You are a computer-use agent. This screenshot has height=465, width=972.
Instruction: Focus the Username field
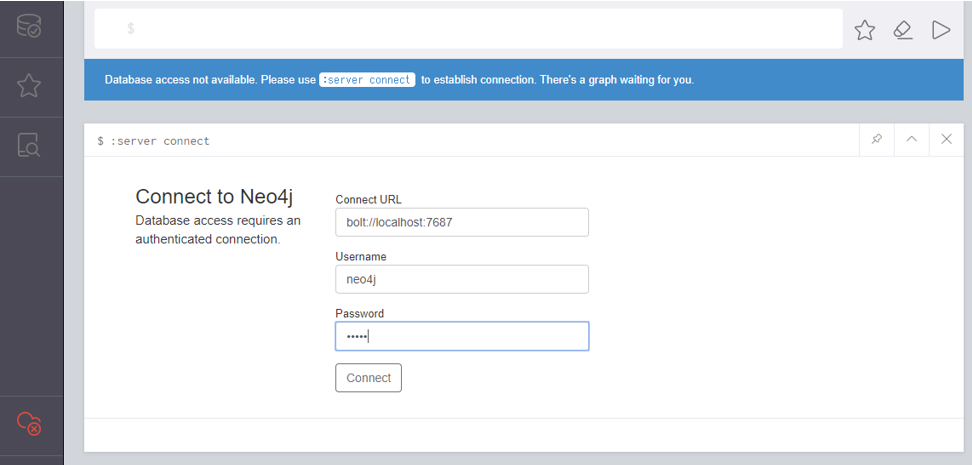click(x=462, y=279)
